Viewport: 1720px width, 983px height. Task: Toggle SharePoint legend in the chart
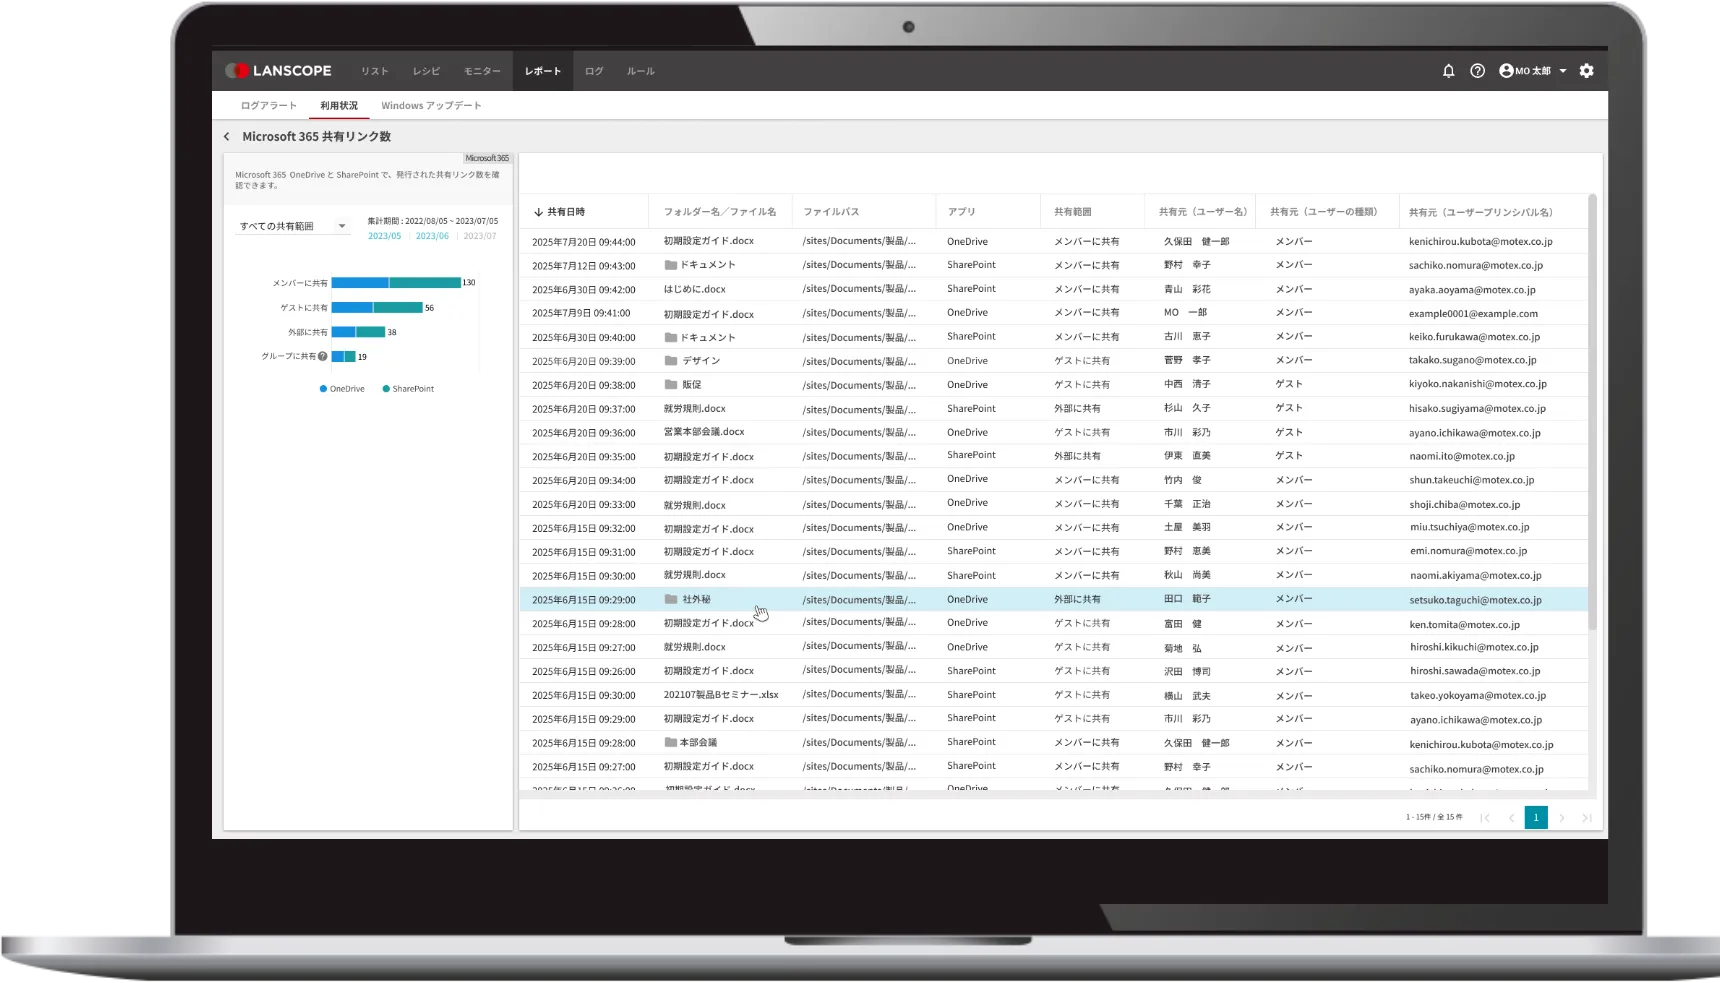[408, 389]
